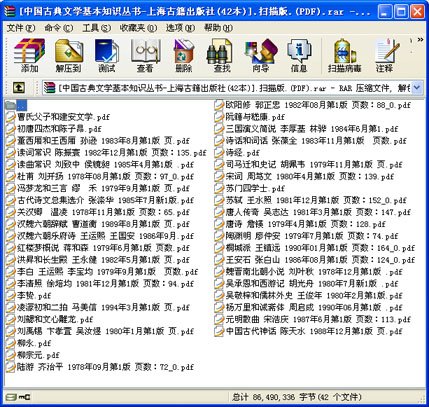Select the 苏轼 王水照 file
Image resolution: width=429 pixels, height=407 pixels.
pos(311,201)
